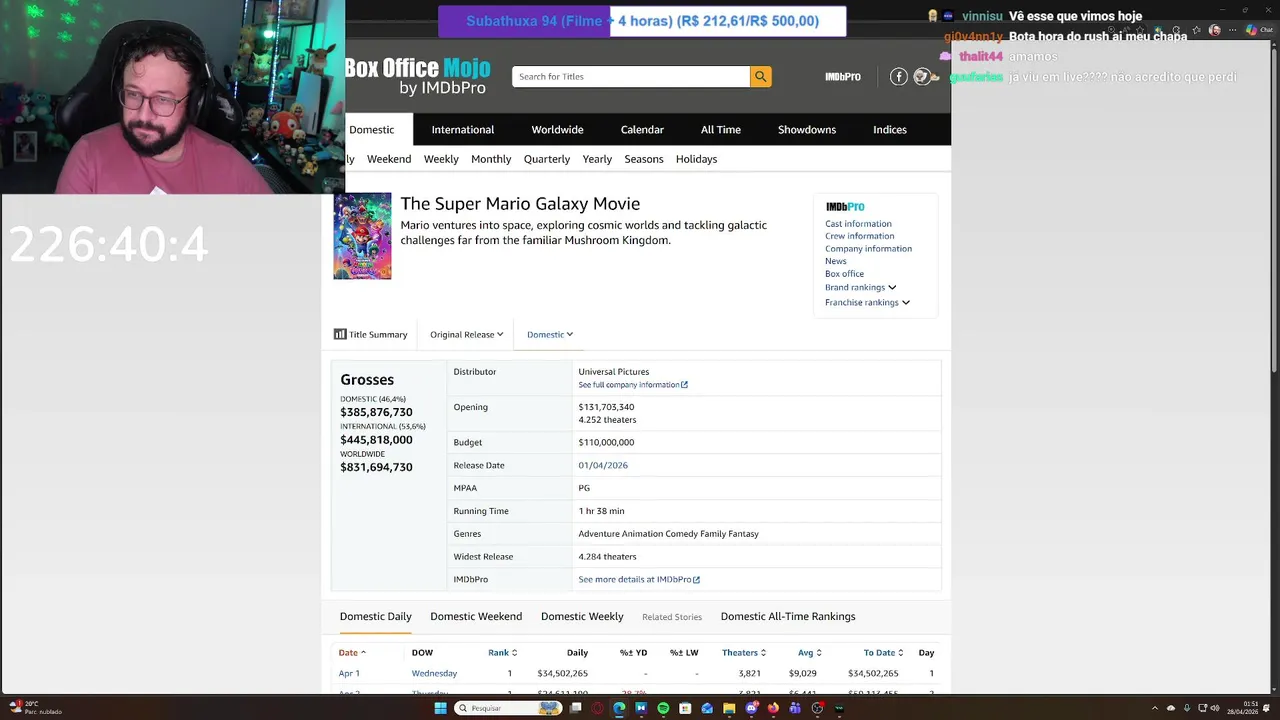The height and width of the screenshot is (720, 1280).
Task: Open the Cast information link
Action: (x=858, y=224)
